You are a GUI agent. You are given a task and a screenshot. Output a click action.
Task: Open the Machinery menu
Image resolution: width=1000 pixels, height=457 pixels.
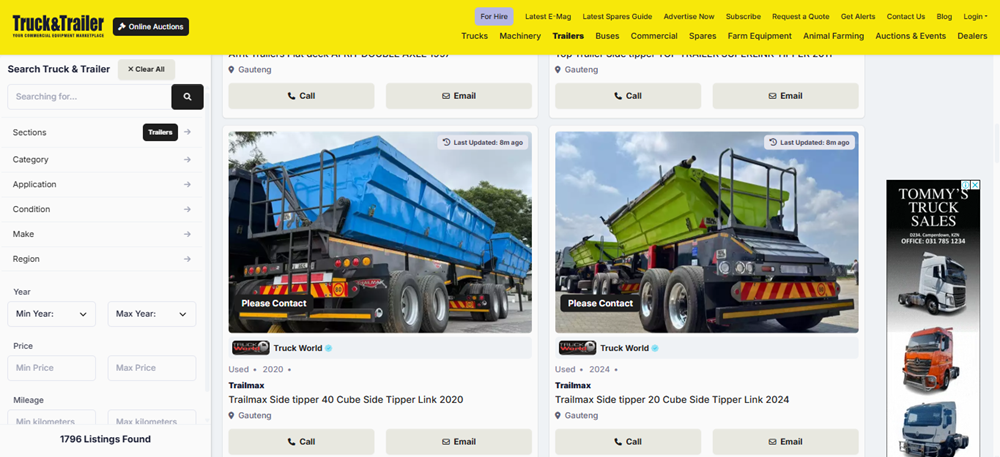(x=520, y=36)
